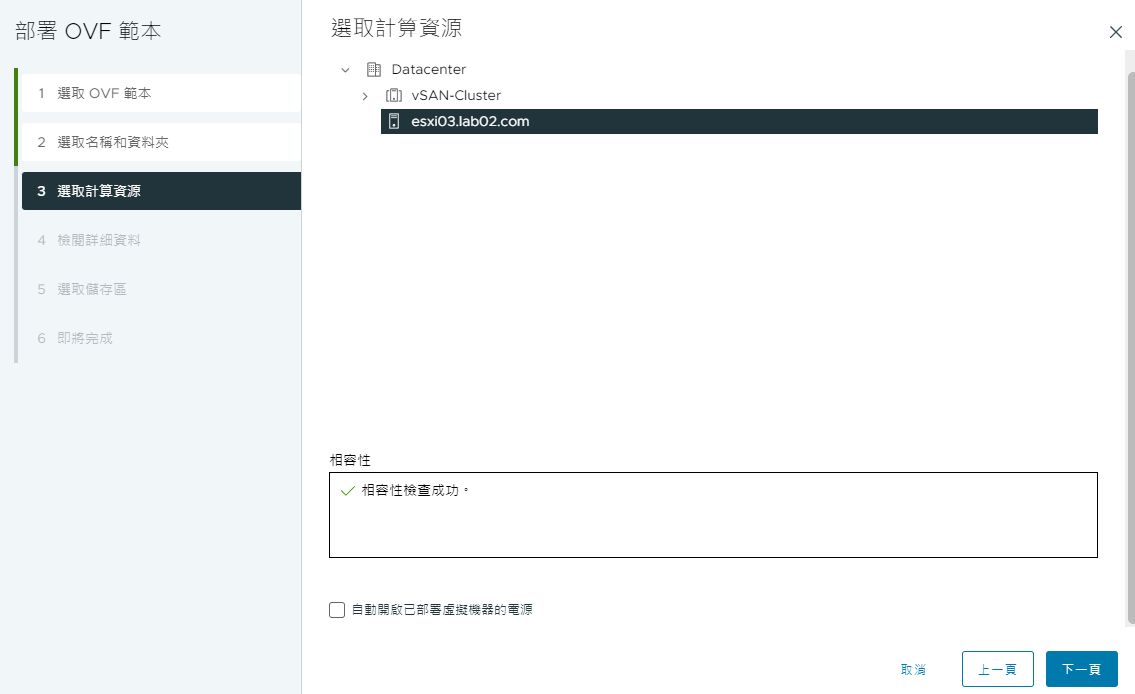Enable 自動開啟已部署虛擬機器的電源 checkbox
This screenshot has width=1135, height=694.
coord(337,610)
